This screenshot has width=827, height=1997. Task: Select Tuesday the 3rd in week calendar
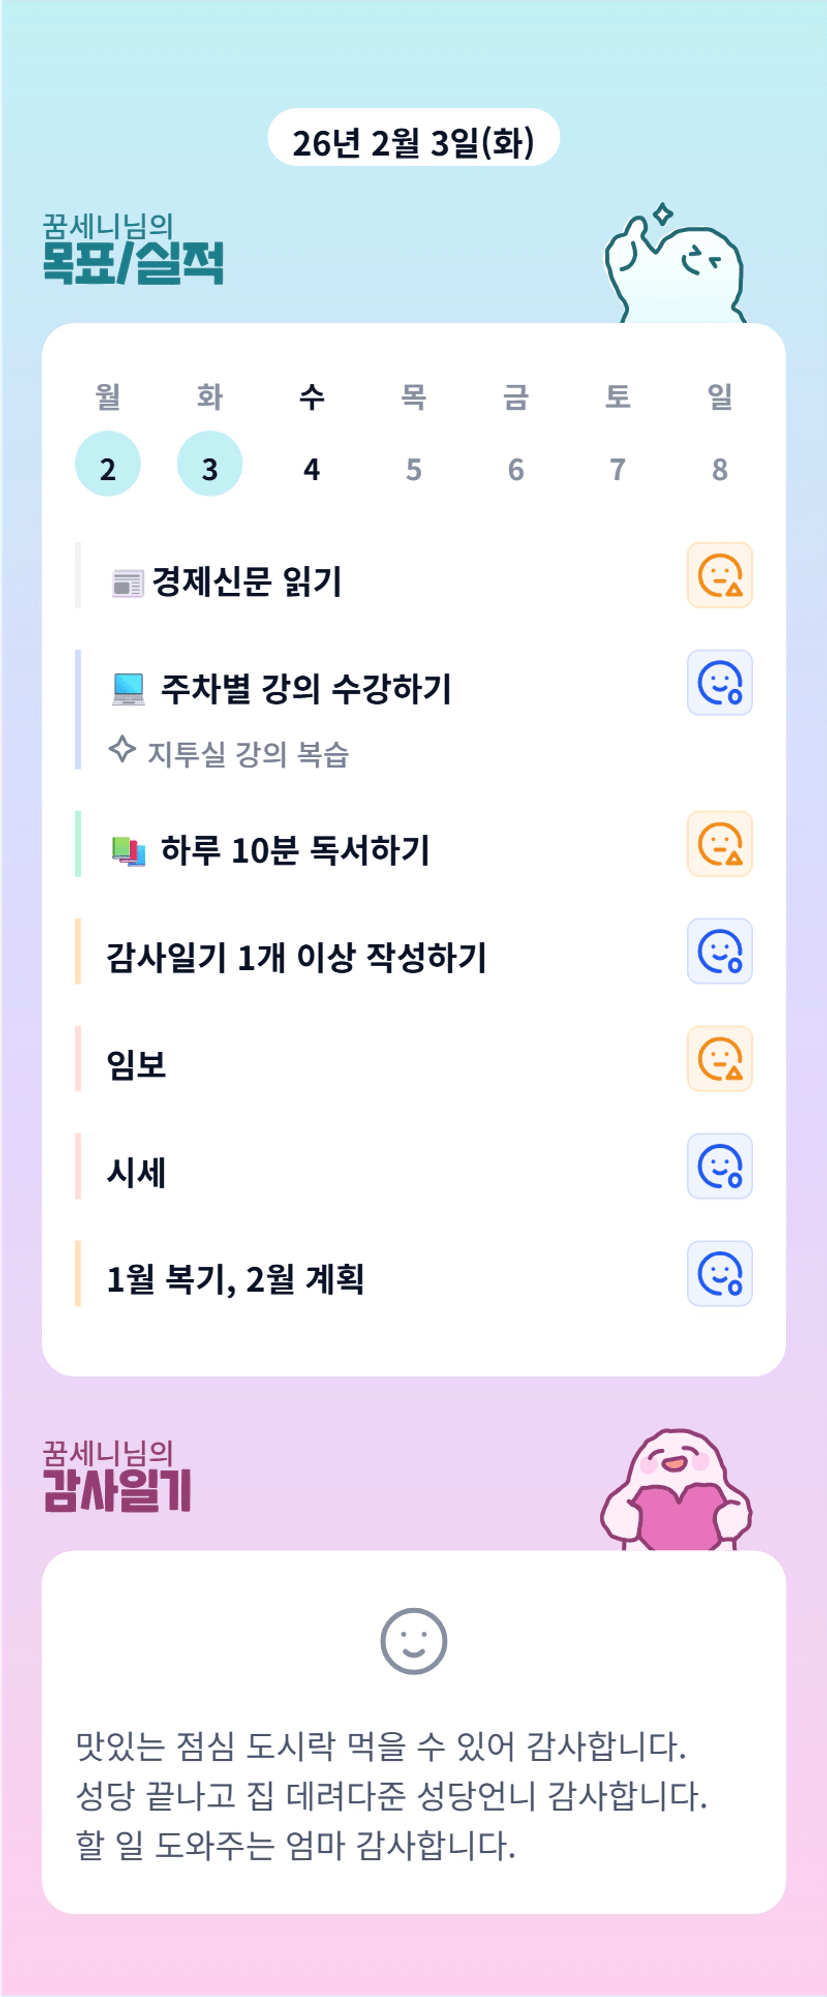[210, 464]
